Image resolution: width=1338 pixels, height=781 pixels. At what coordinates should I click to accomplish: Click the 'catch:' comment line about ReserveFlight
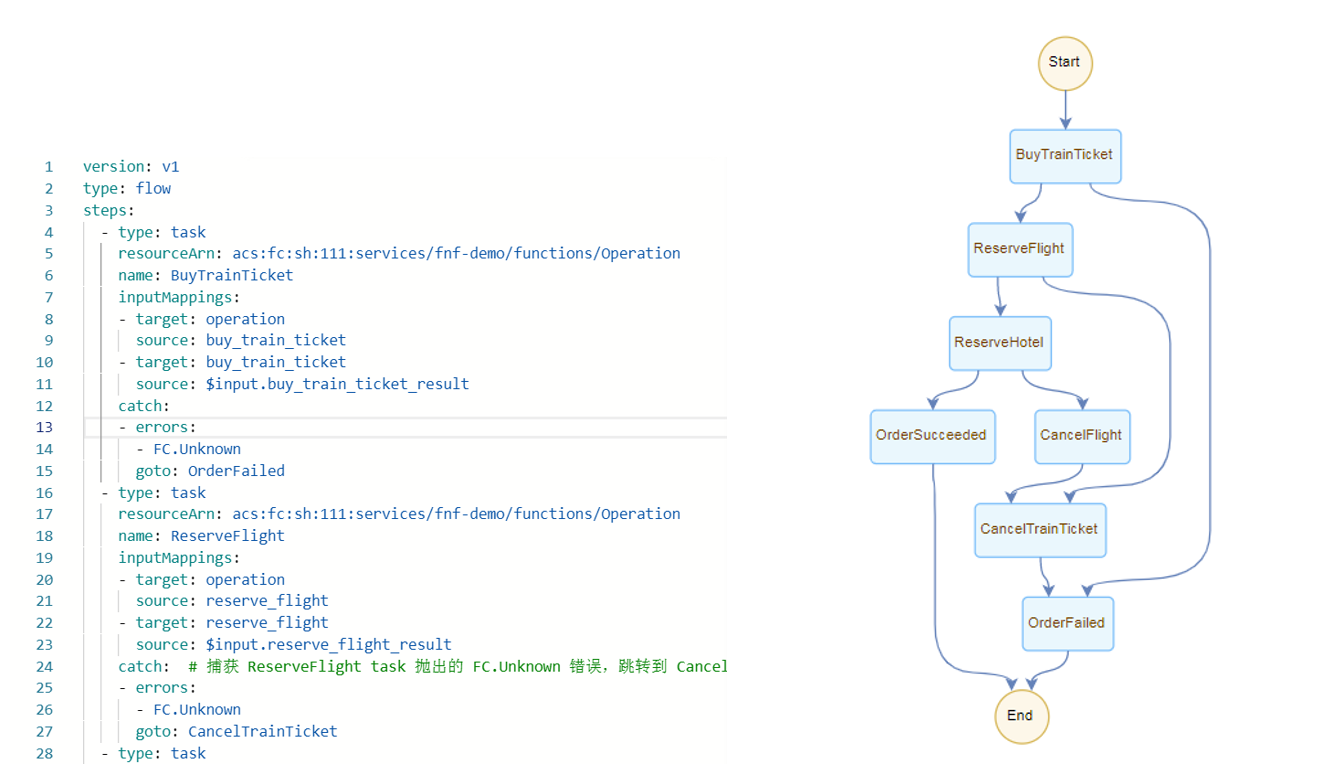coord(422,666)
